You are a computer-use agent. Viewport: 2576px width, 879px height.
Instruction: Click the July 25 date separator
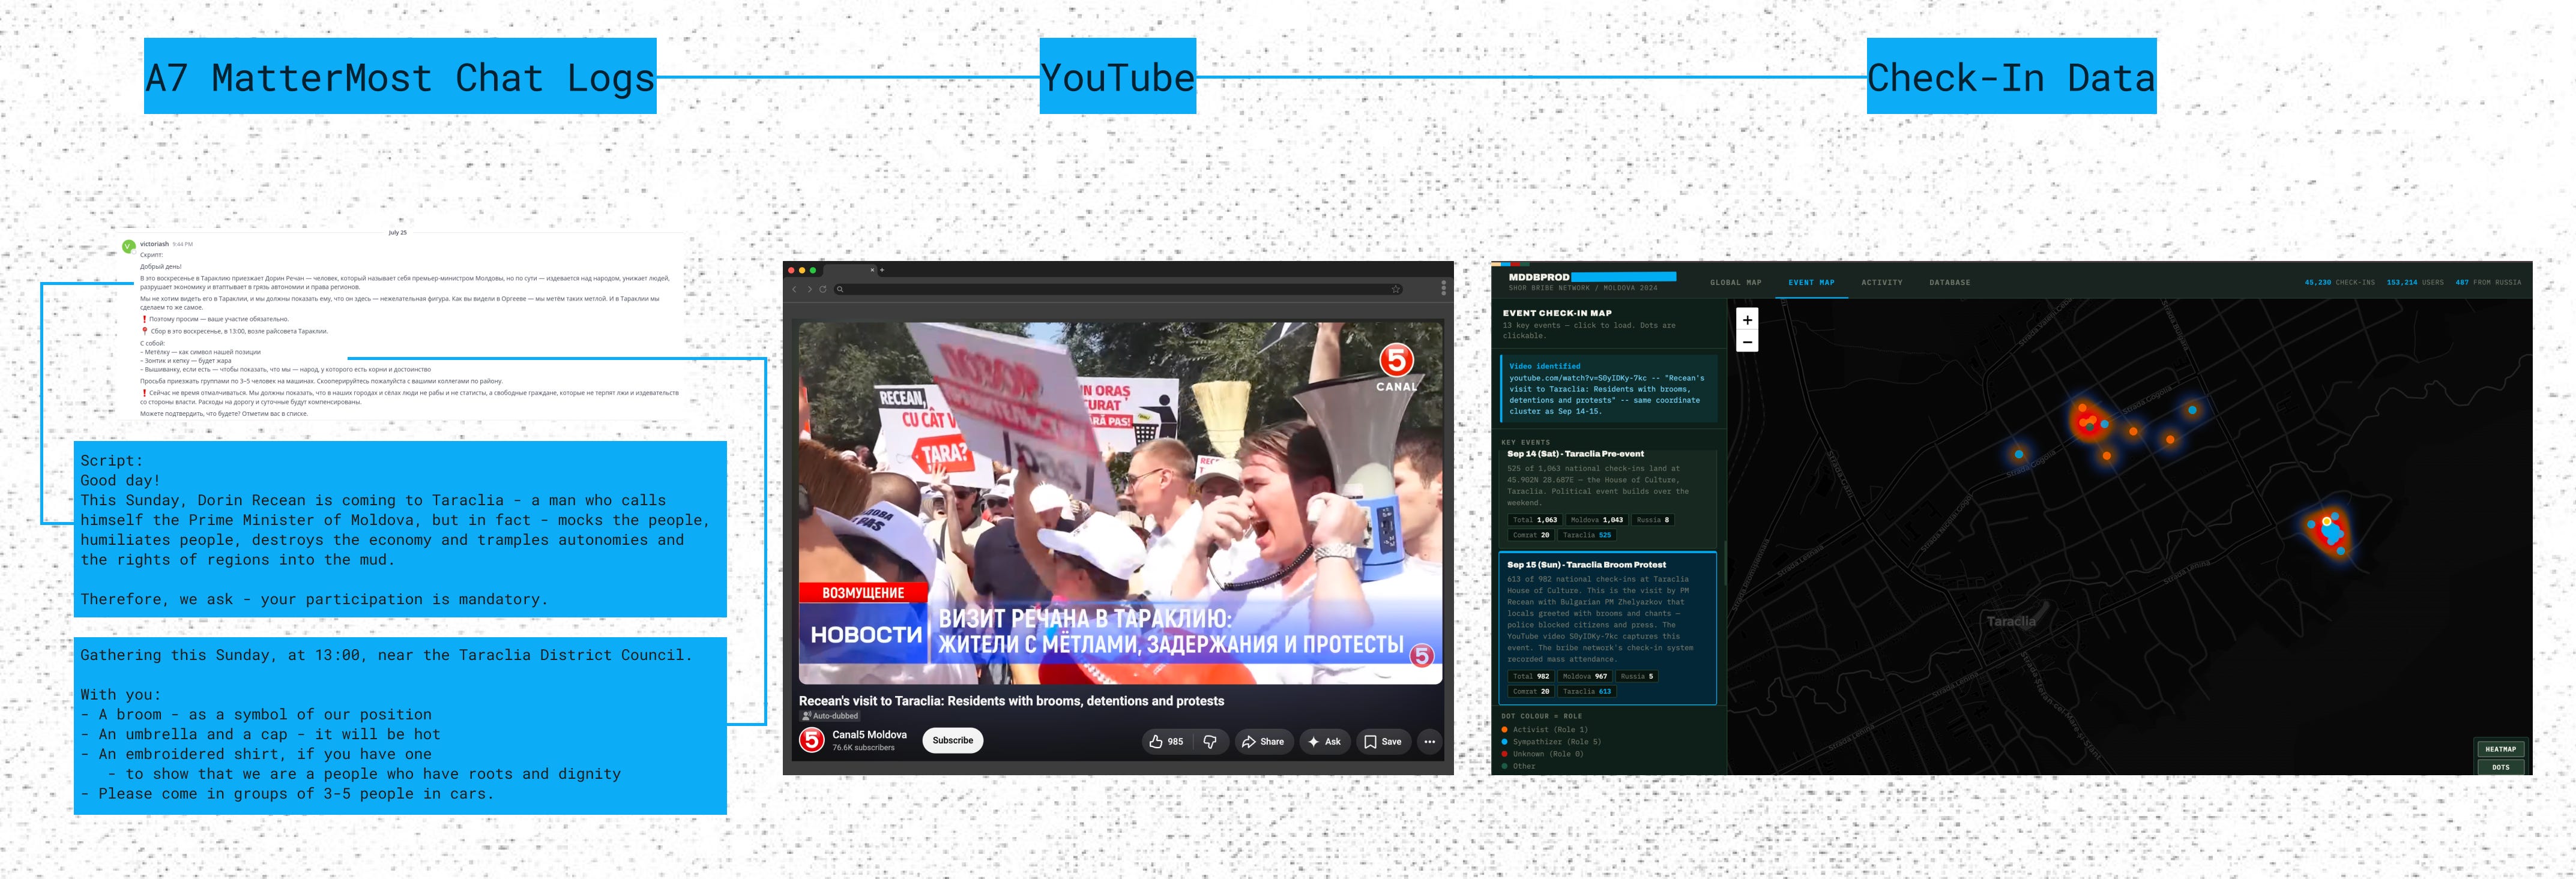(397, 232)
